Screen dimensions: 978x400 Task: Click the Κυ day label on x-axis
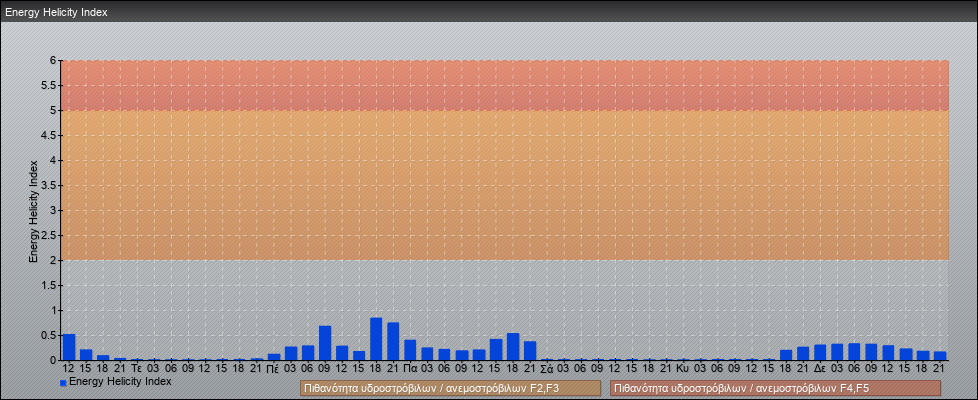[682, 368]
